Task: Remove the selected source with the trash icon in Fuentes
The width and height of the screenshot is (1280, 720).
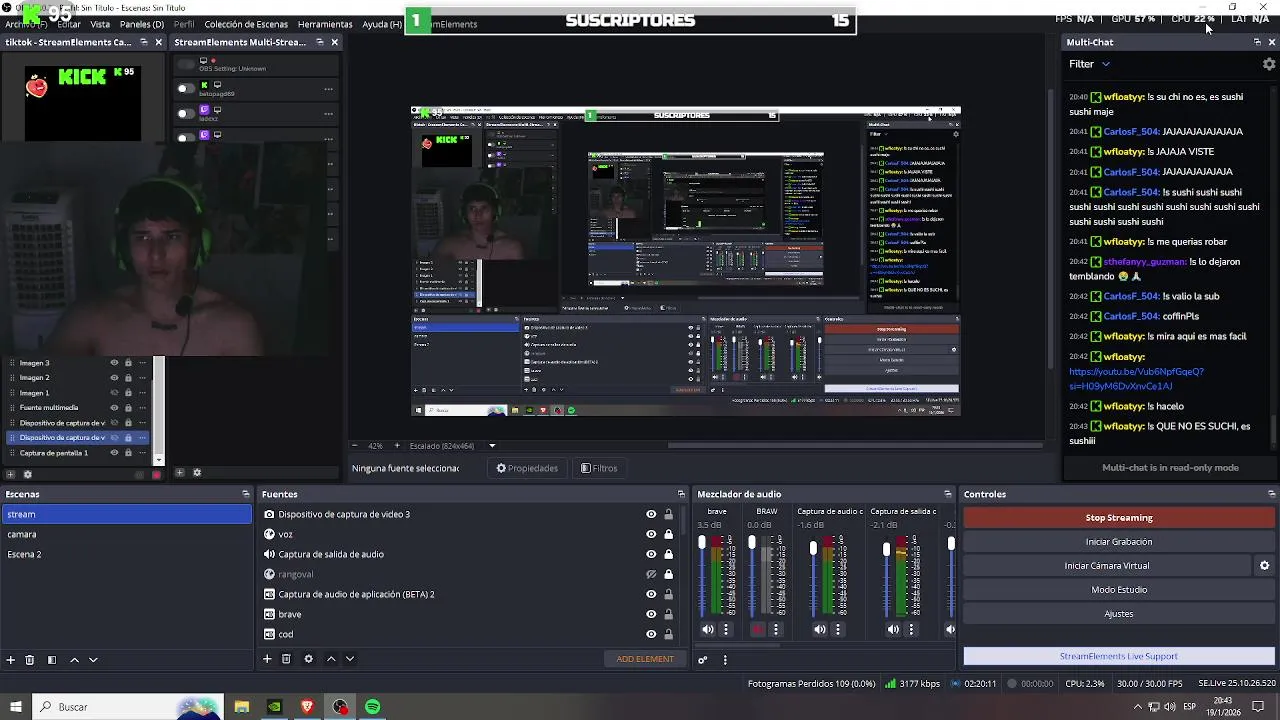Action: coord(286,659)
